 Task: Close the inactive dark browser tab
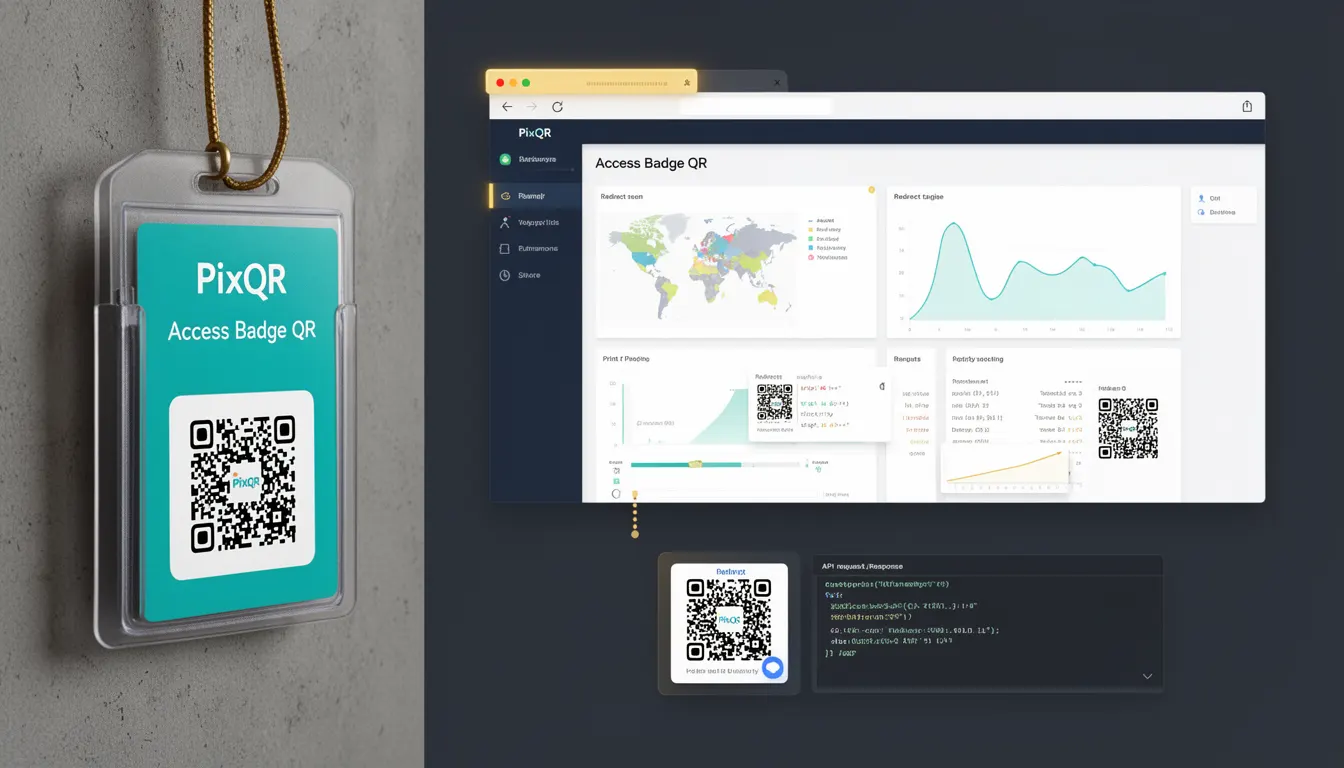[778, 83]
